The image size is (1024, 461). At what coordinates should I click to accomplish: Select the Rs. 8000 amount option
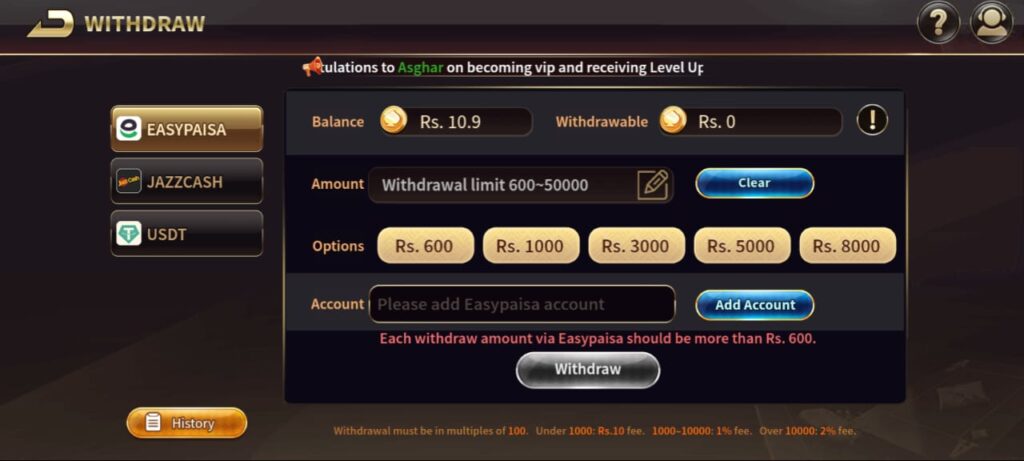coord(848,246)
